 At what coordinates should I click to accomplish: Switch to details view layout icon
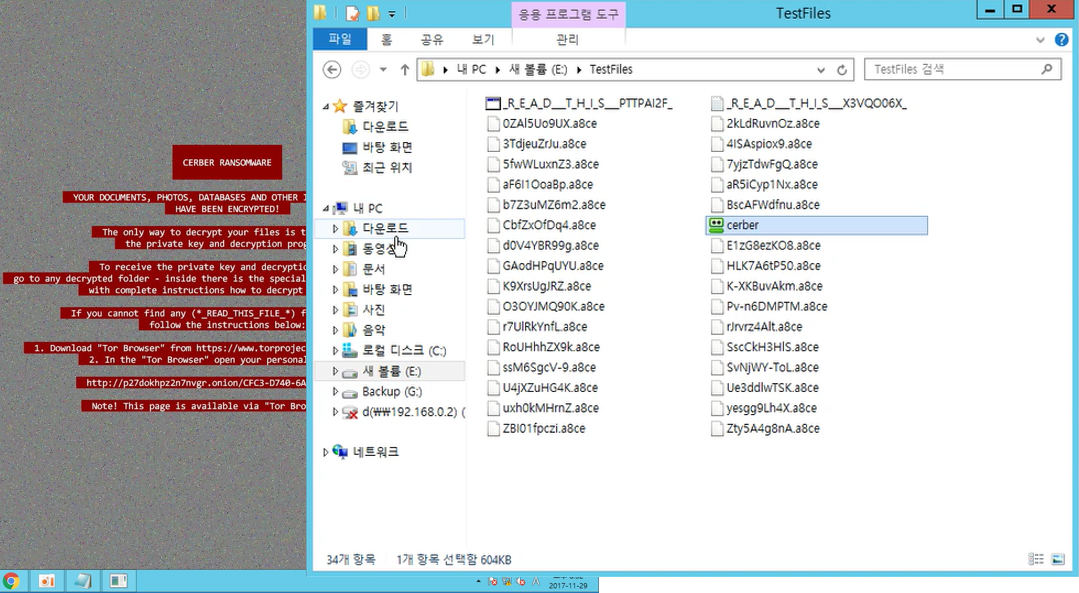[1036, 559]
